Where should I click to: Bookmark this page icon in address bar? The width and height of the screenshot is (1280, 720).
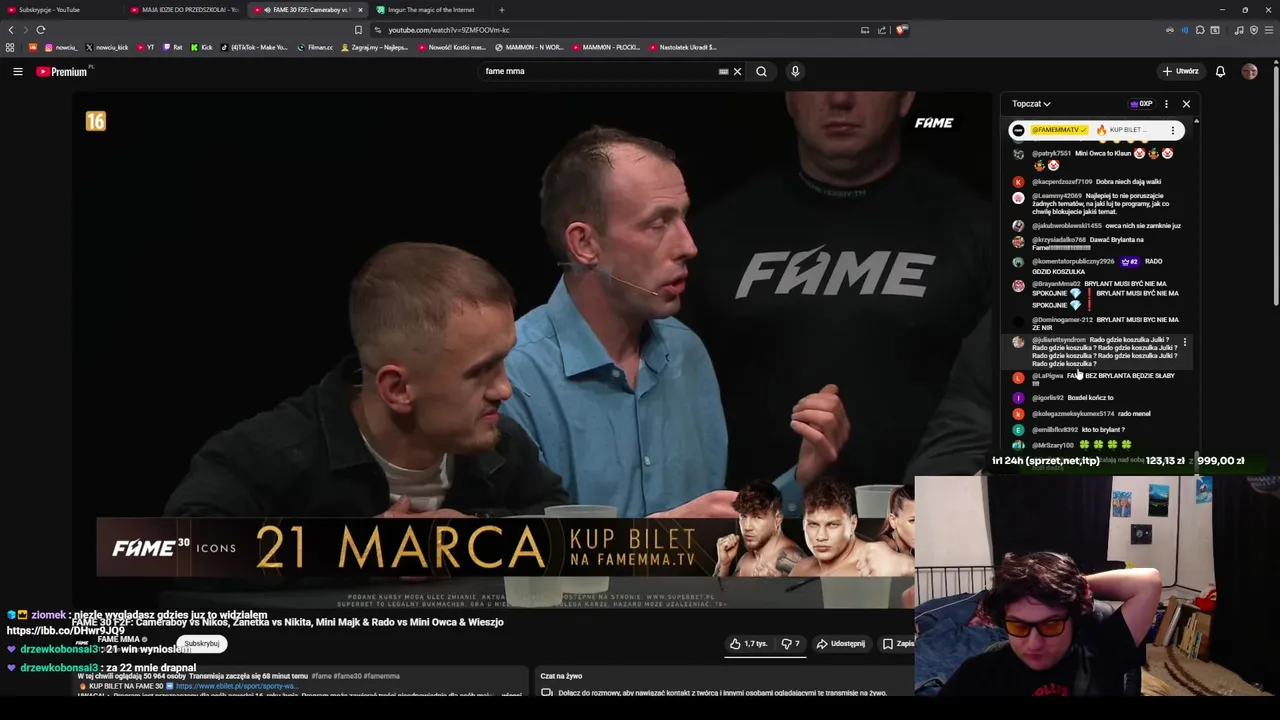coord(358,30)
